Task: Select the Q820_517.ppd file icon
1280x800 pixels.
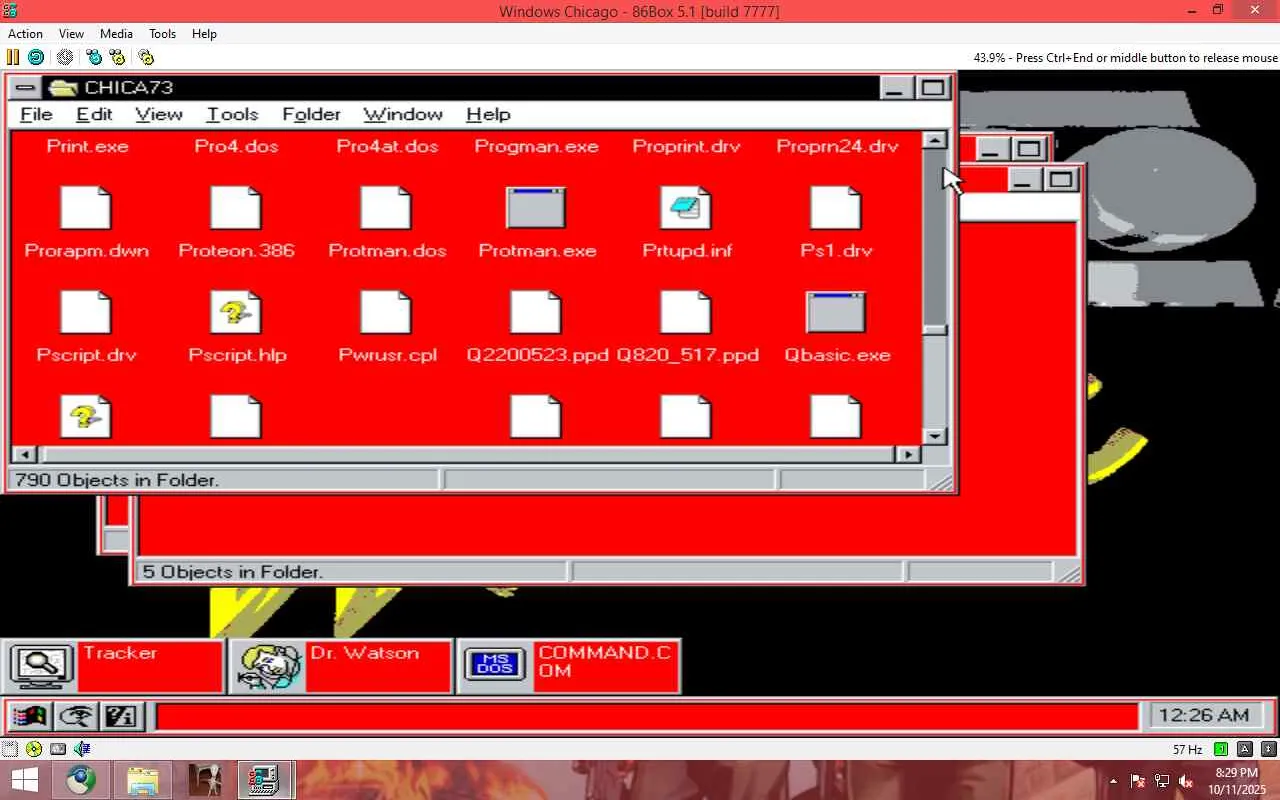Action: tap(686, 312)
